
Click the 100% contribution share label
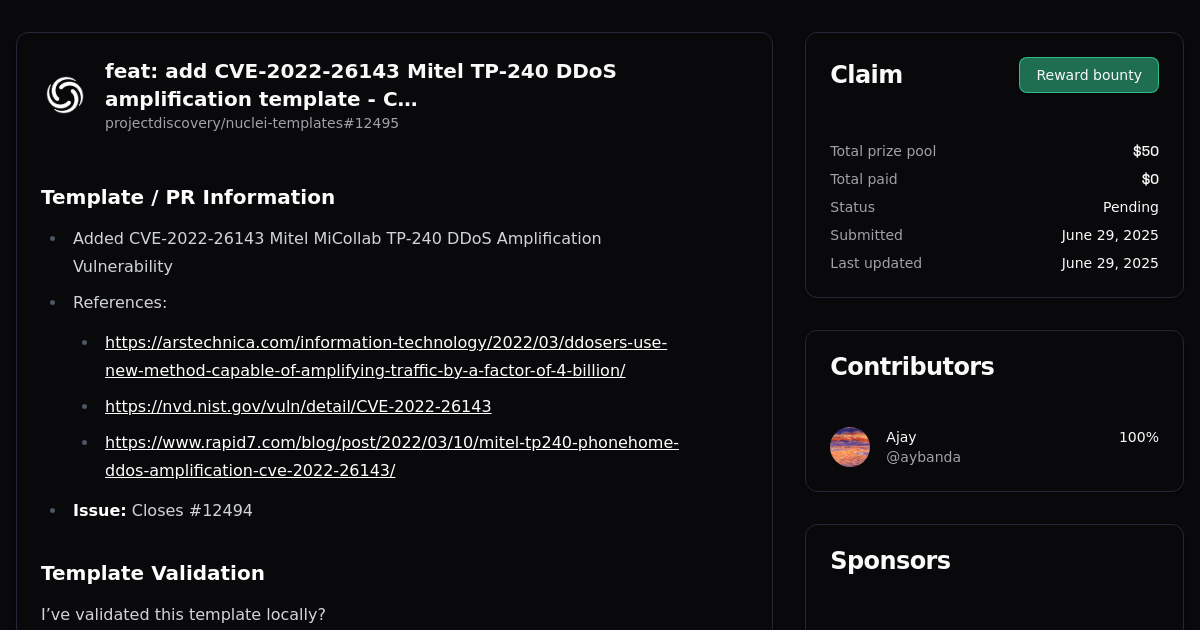(1138, 437)
